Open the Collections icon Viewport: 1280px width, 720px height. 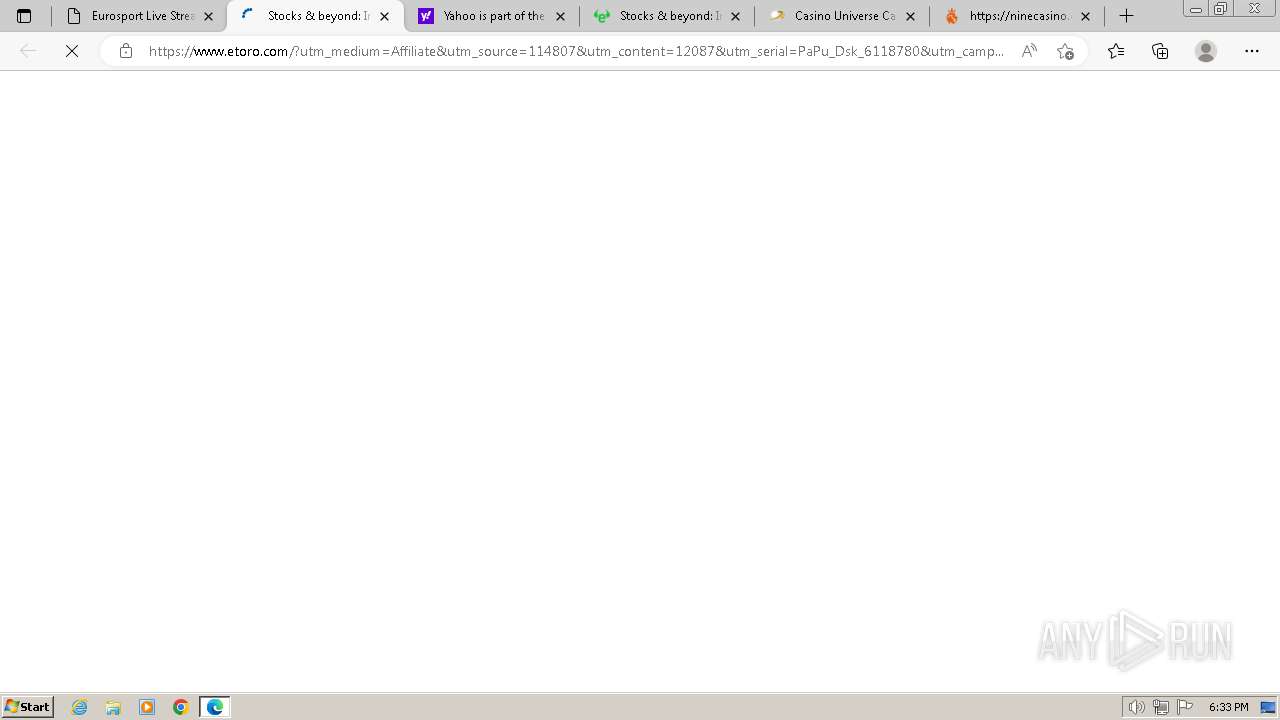(x=1160, y=51)
